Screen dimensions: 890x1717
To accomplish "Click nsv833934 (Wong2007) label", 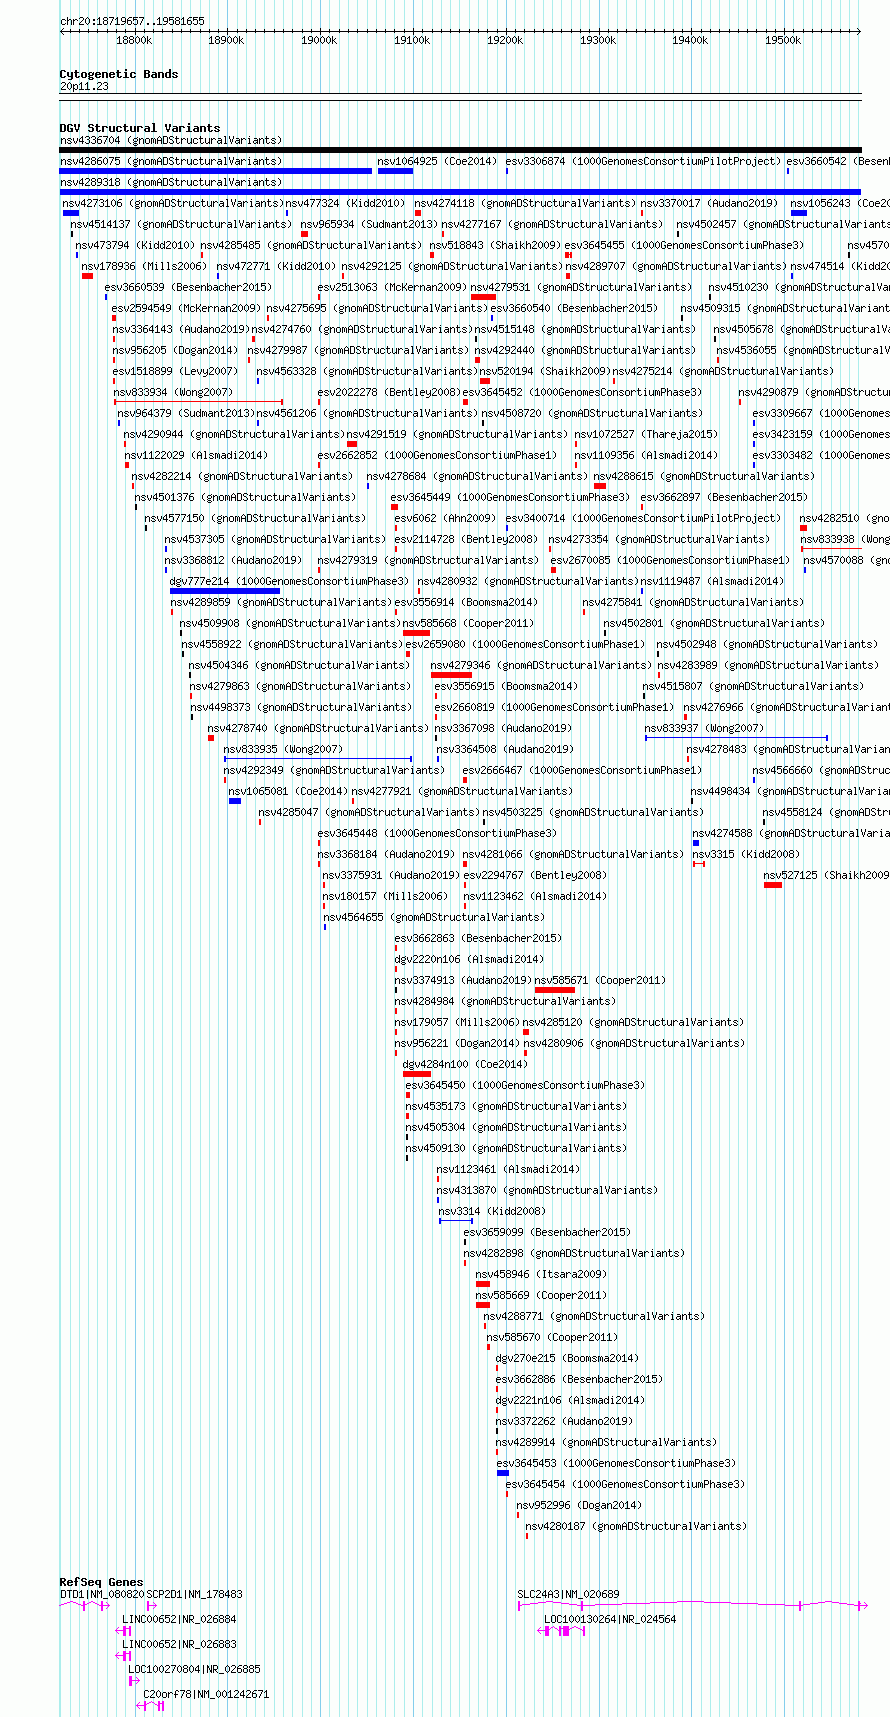I will click(173, 392).
